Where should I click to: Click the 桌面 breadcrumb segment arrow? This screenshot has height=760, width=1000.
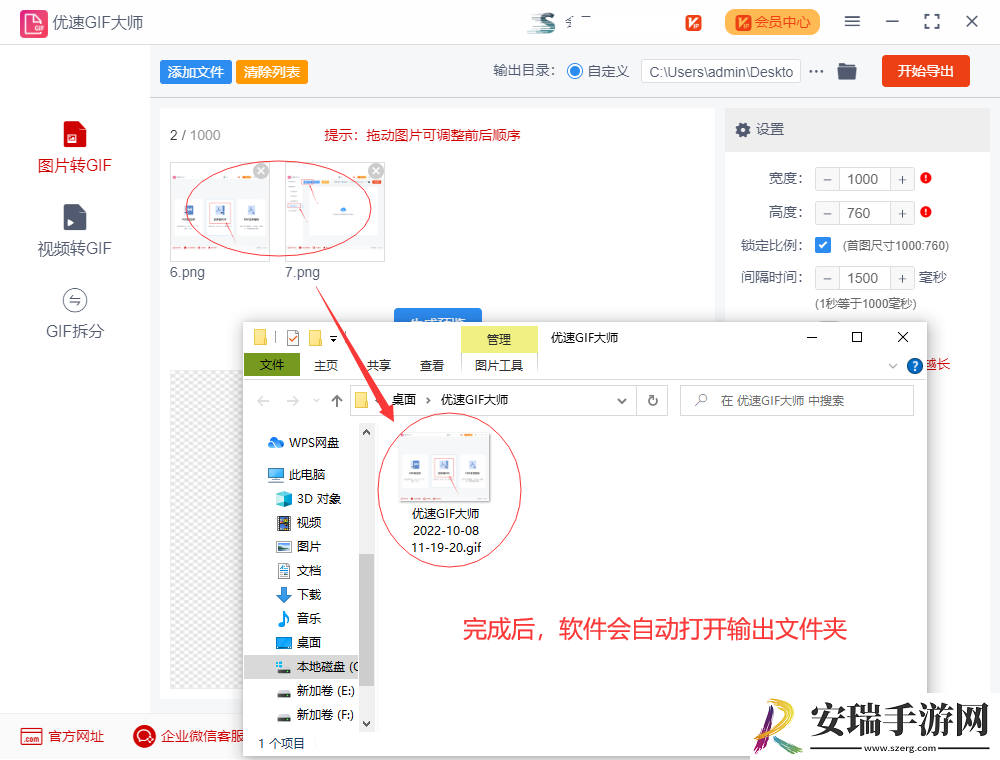tap(428, 400)
